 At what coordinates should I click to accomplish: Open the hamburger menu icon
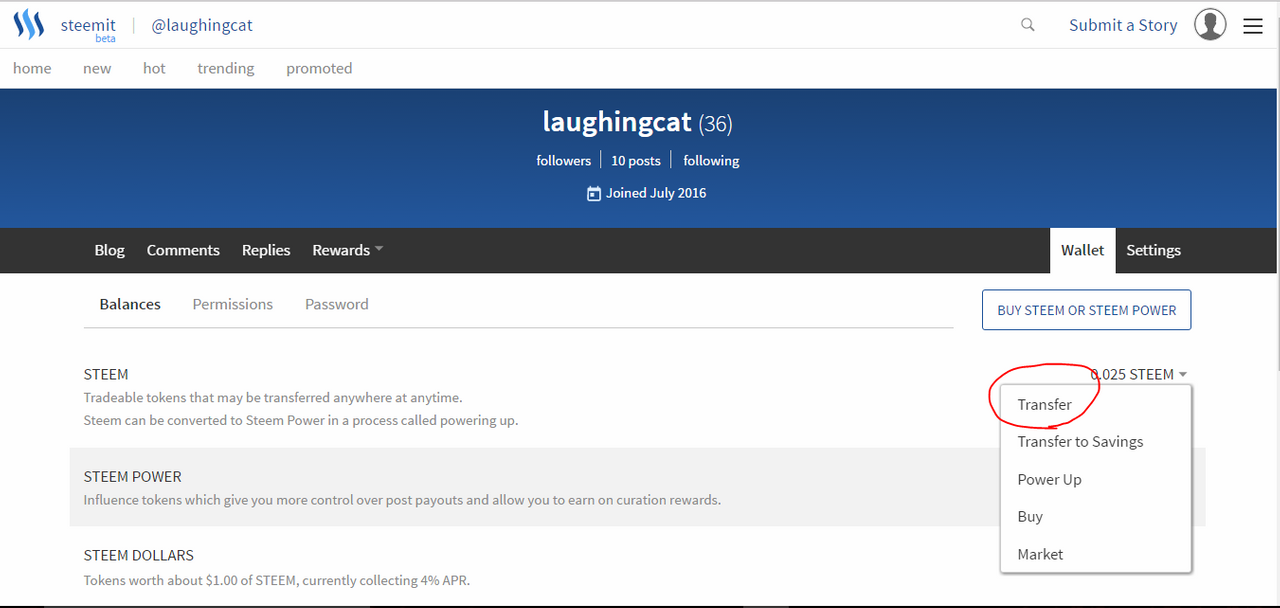pyautogui.click(x=1253, y=26)
